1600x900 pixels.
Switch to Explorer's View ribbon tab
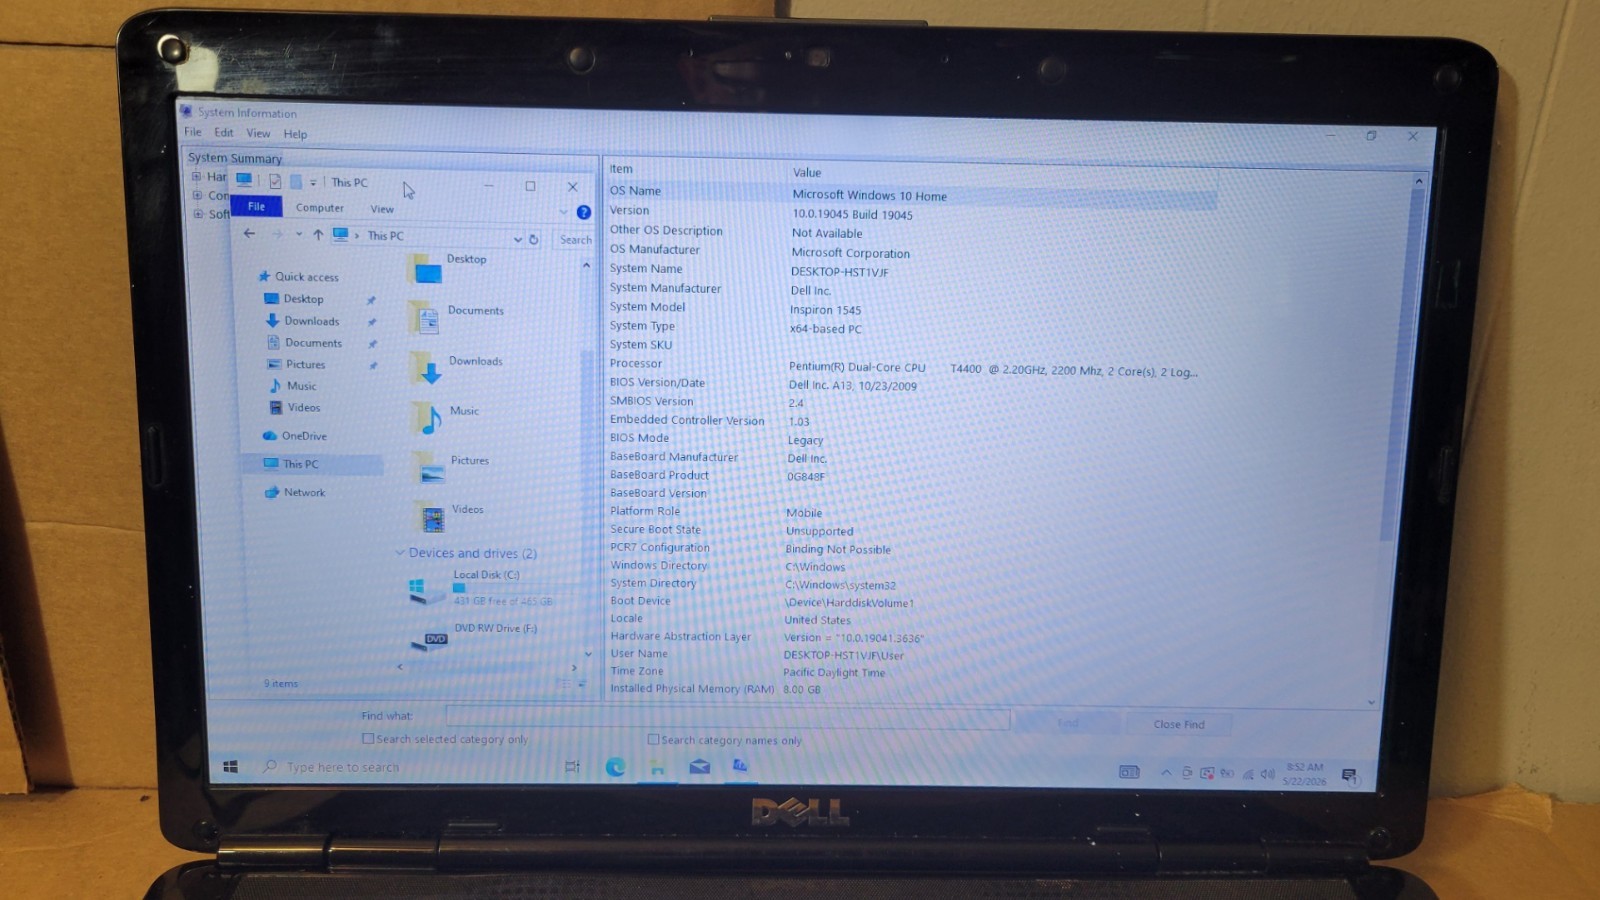coord(382,209)
